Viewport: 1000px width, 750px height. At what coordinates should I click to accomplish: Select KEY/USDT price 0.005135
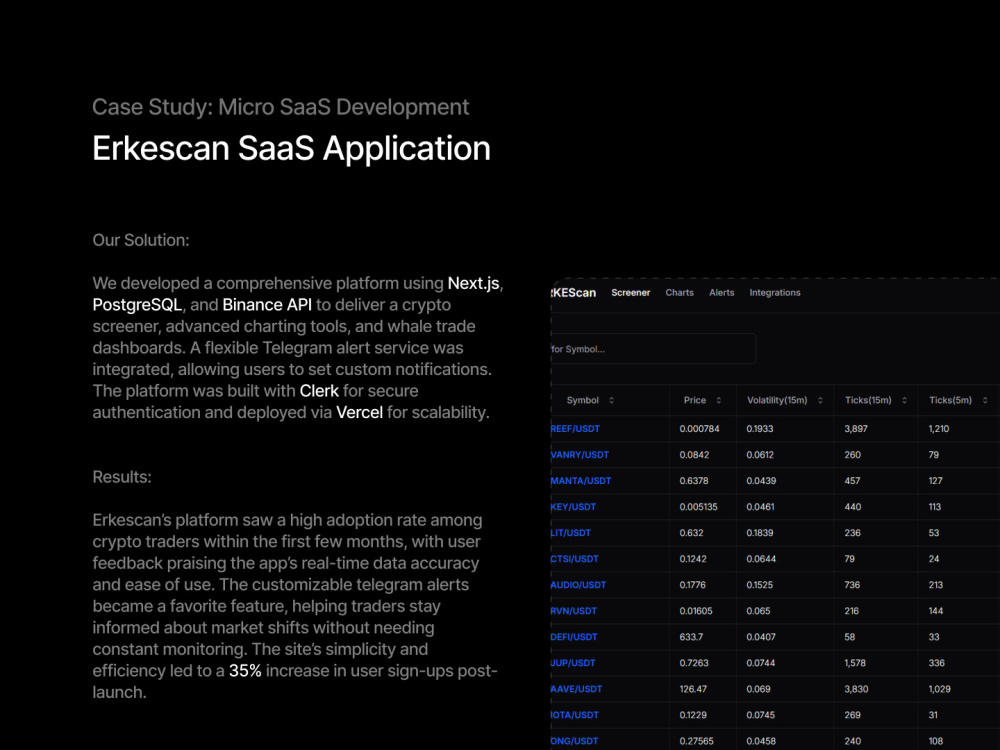click(x=698, y=507)
